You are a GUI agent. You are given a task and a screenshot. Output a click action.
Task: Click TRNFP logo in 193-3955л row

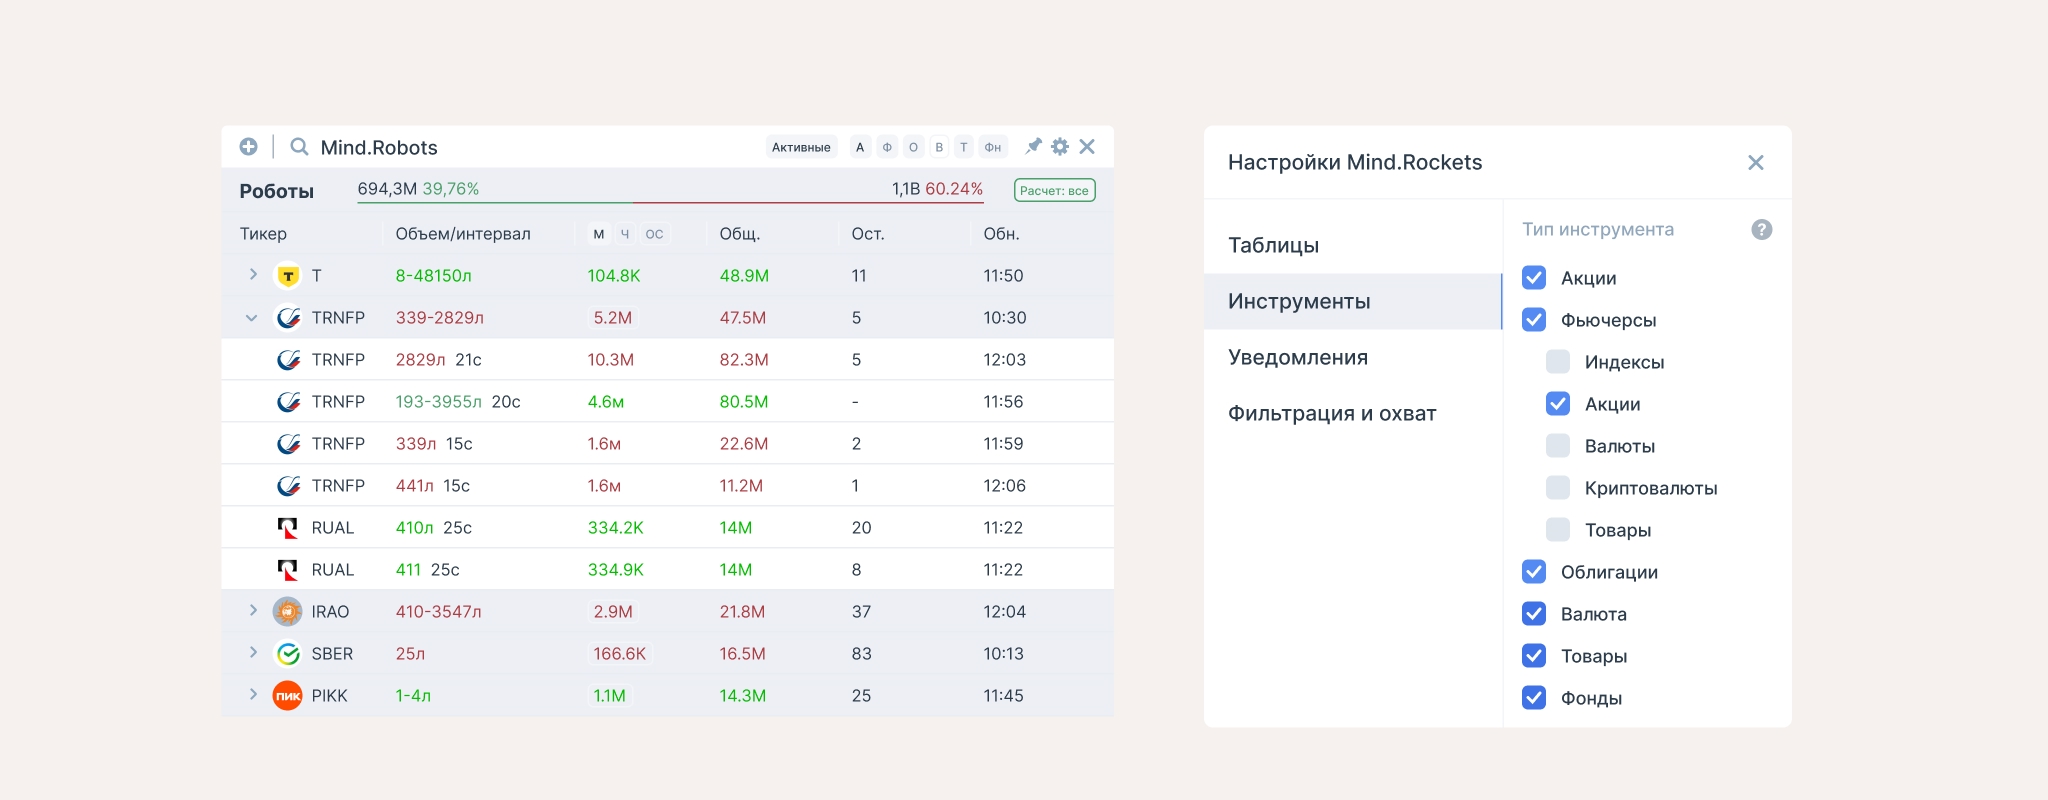pyautogui.click(x=288, y=402)
